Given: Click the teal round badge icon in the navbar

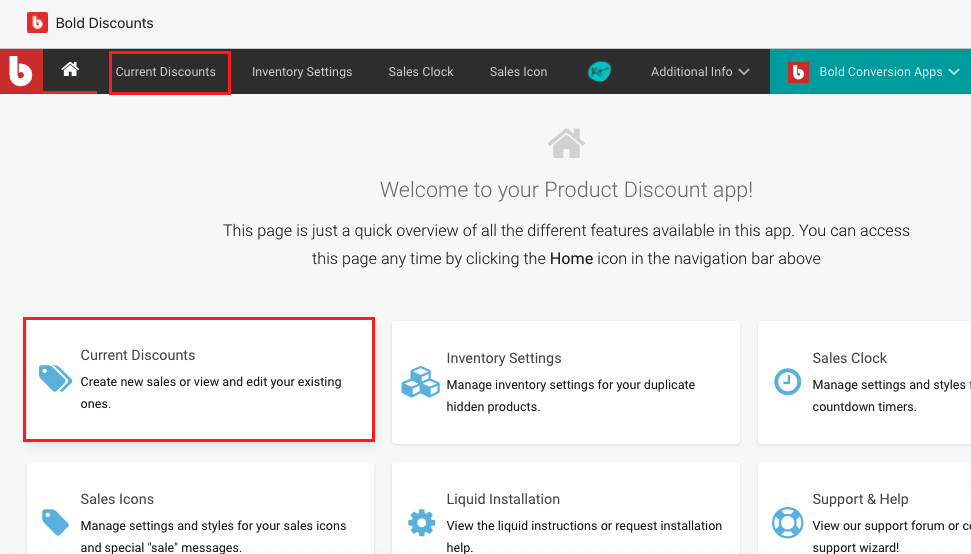Looking at the screenshot, I should [x=599, y=72].
